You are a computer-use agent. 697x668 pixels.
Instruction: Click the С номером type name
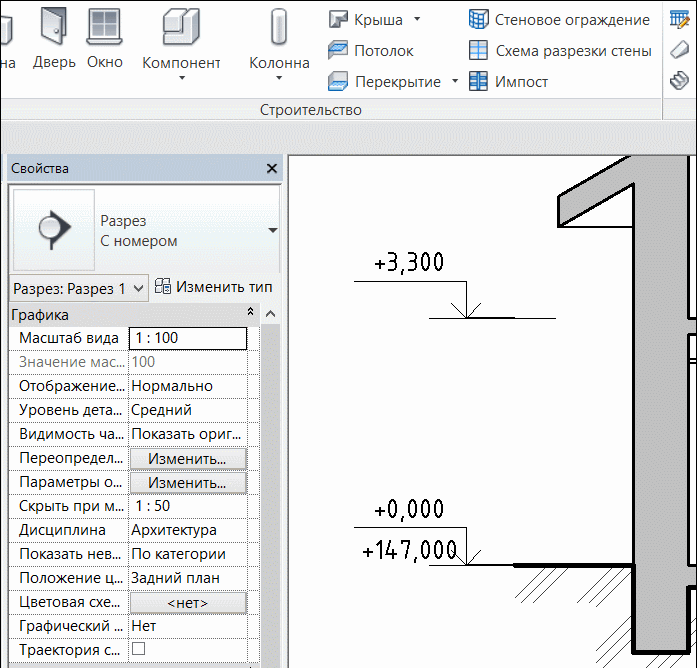(139, 241)
